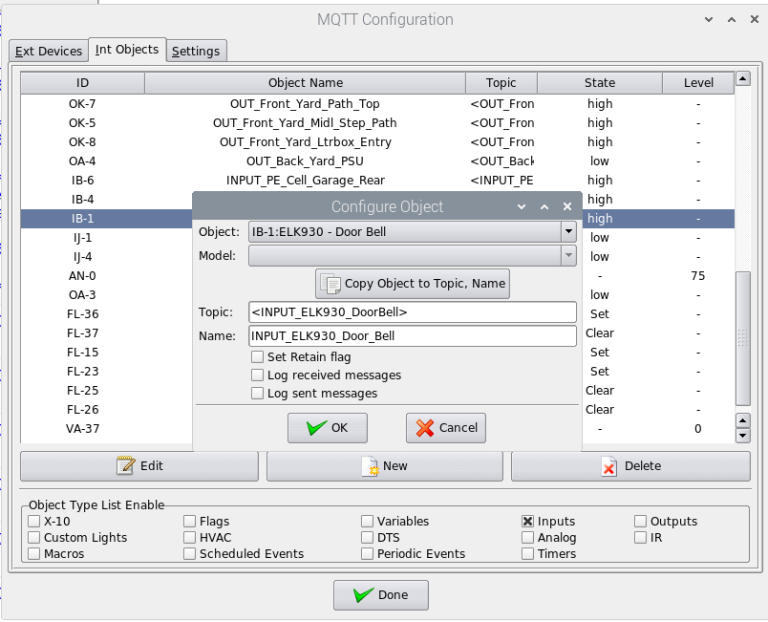Click the New button with star icon

[x=385, y=466]
